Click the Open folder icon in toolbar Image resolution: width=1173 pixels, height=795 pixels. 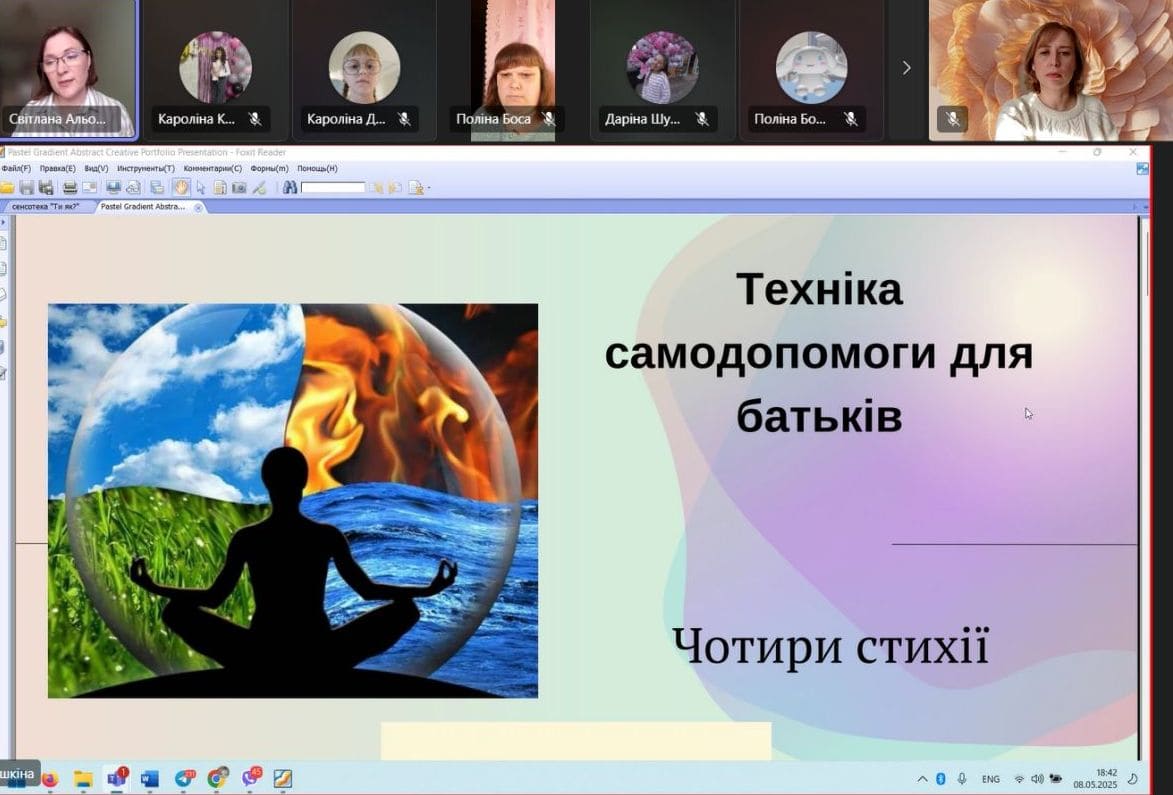(7, 187)
